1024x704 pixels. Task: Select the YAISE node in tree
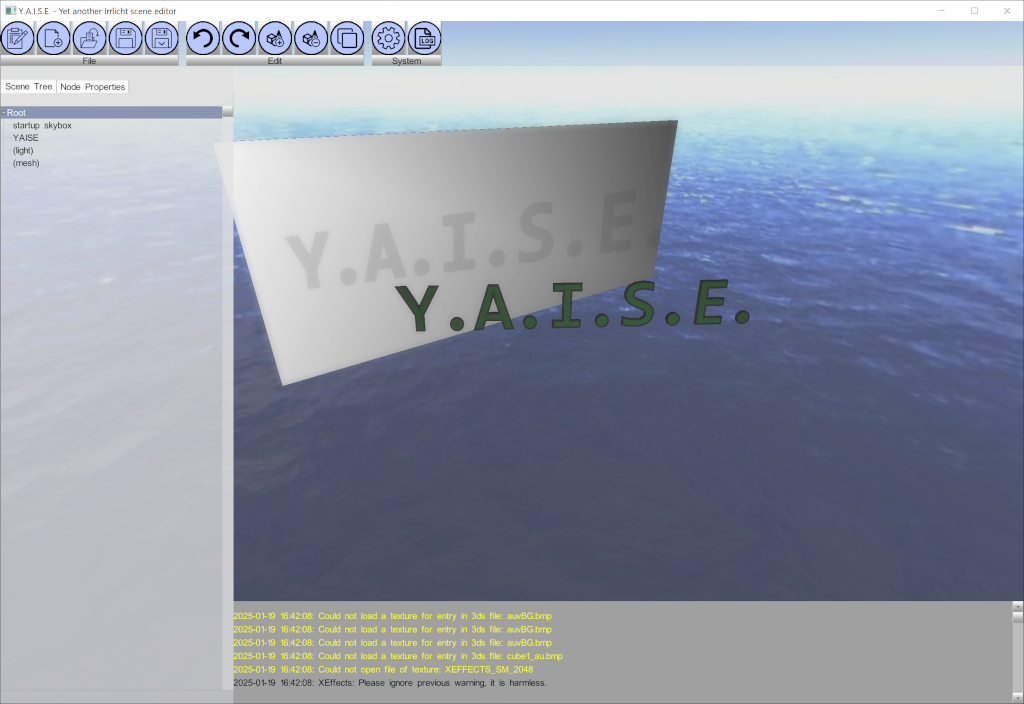26,138
